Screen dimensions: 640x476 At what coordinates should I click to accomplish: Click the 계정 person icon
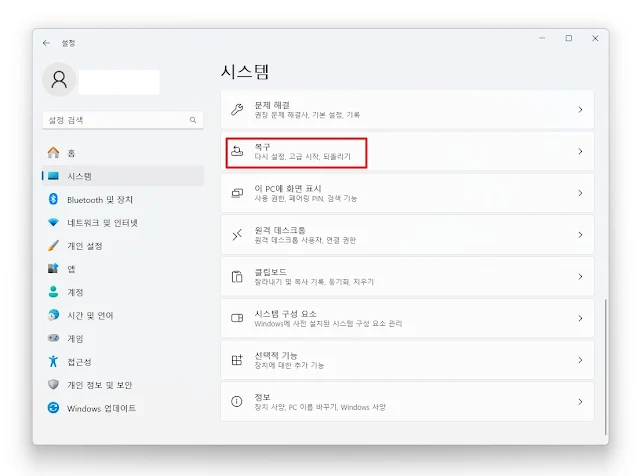click(53, 292)
